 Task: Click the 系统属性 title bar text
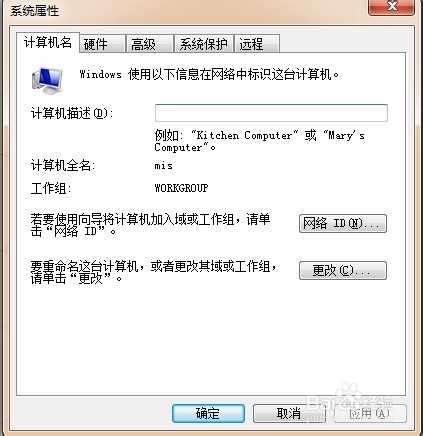point(35,10)
